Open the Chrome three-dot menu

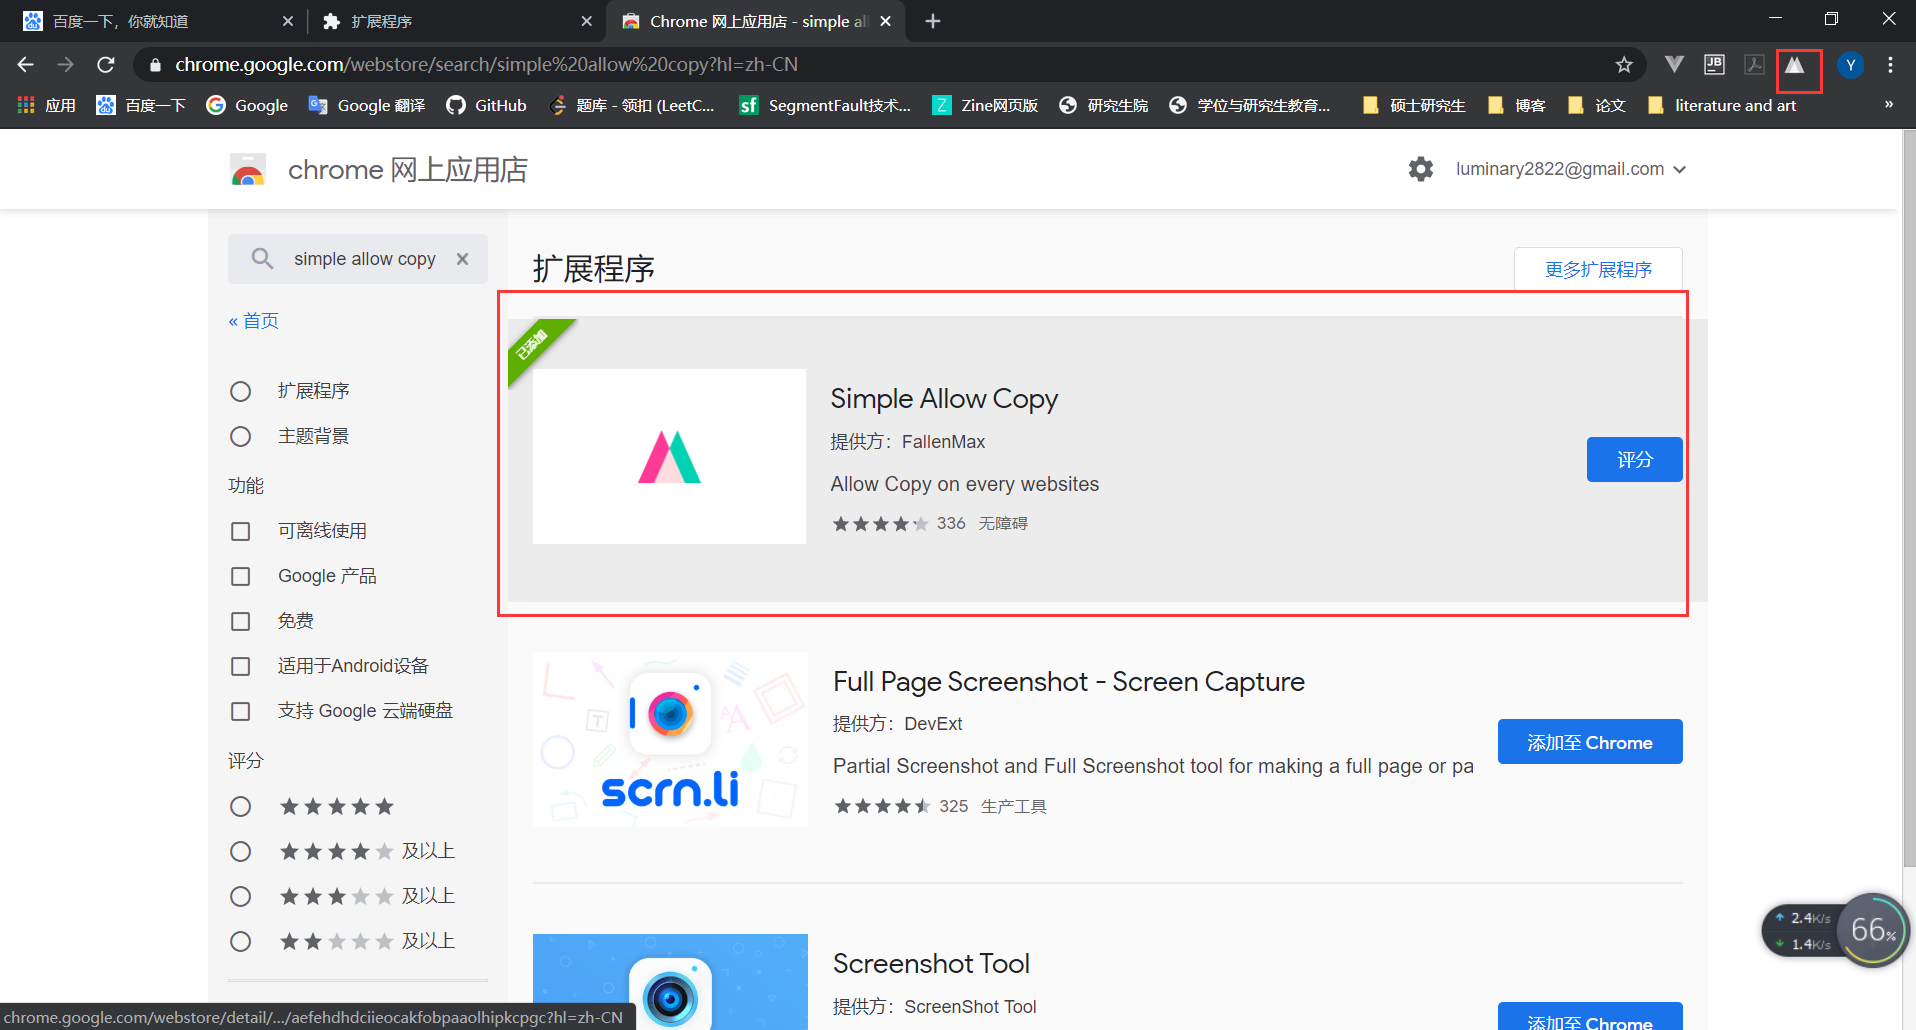click(x=1890, y=65)
